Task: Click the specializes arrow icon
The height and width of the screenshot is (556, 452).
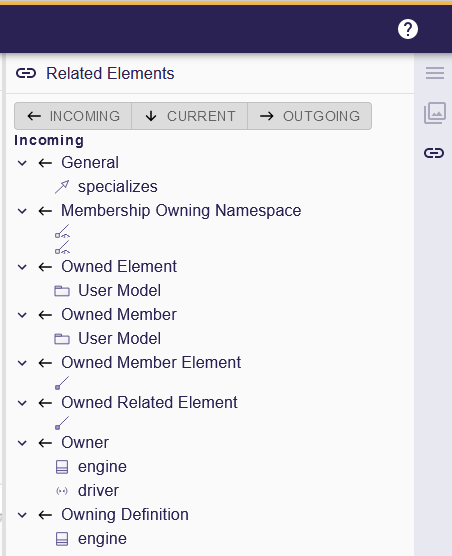Action: pos(62,187)
